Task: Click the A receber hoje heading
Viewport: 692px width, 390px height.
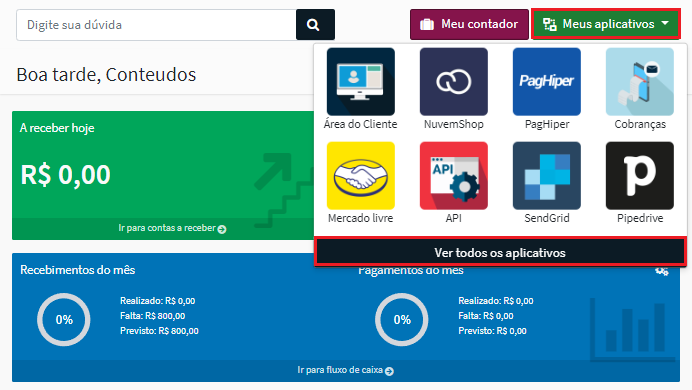Action: [57, 128]
